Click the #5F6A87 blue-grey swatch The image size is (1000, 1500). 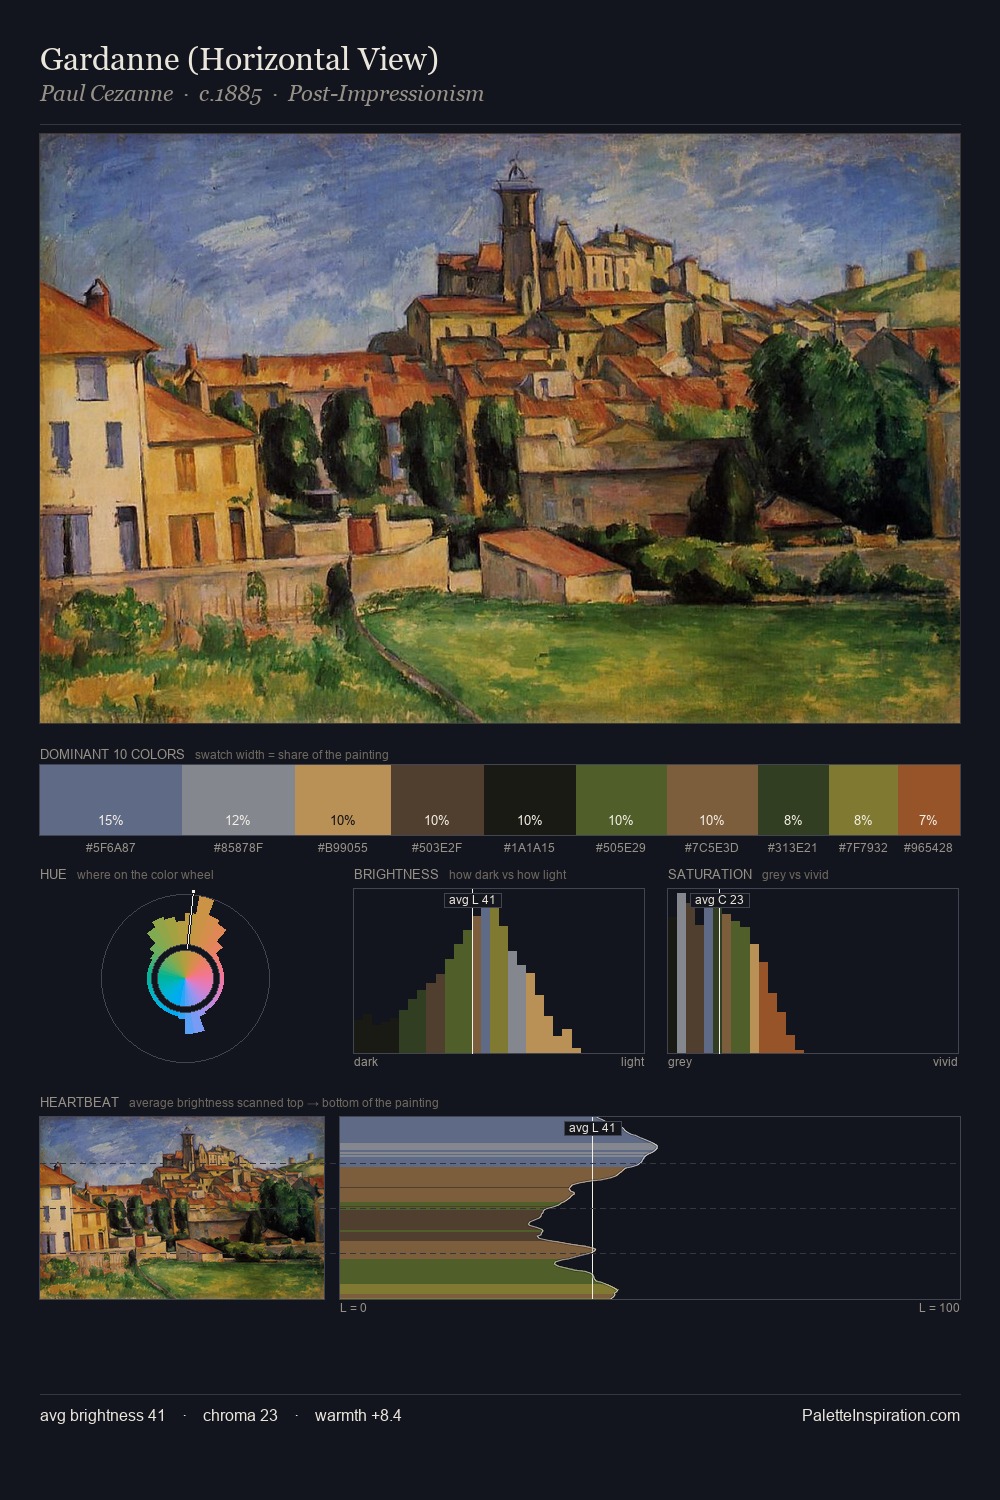click(x=111, y=799)
